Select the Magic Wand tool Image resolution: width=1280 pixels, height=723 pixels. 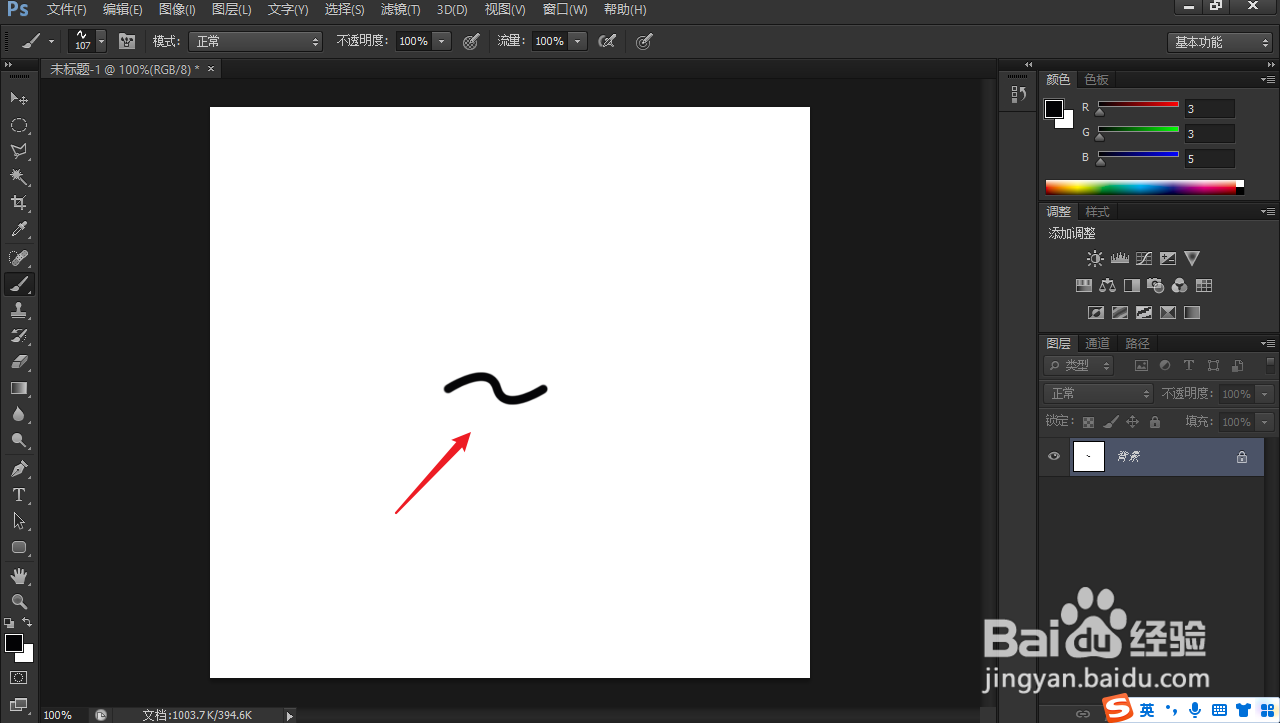coord(18,177)
